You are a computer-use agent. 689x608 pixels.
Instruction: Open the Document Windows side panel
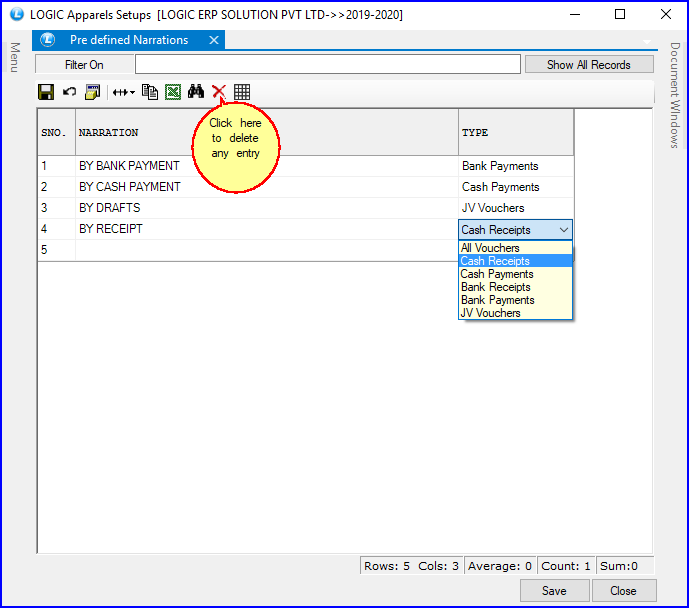(675, 95)
